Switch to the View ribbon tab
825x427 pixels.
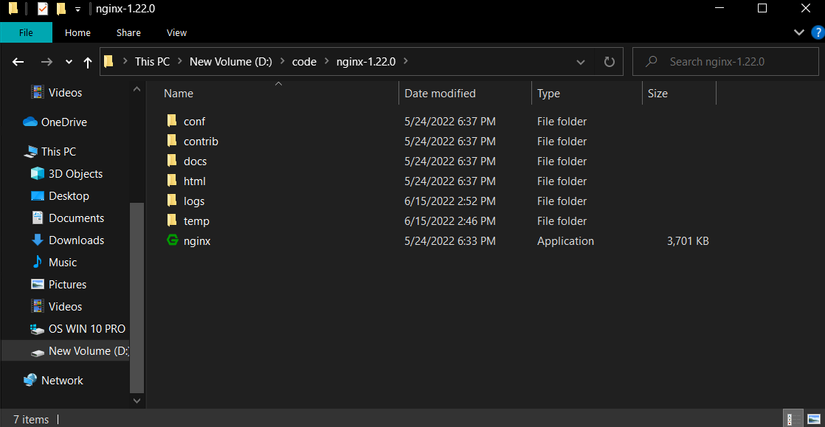click(177, 33)
